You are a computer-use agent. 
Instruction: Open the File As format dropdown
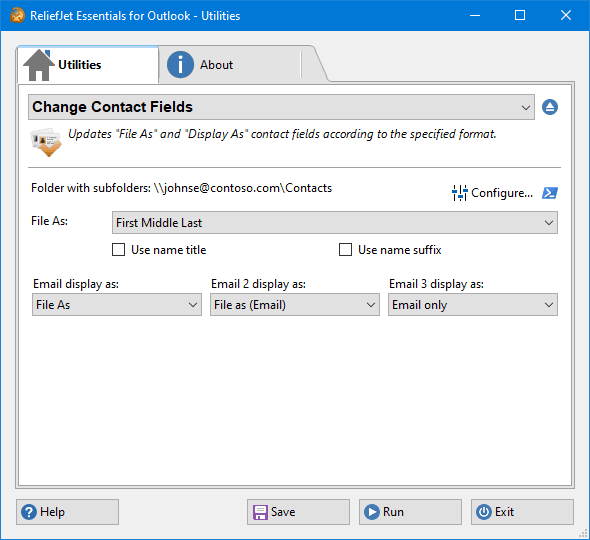click(335, 222)
